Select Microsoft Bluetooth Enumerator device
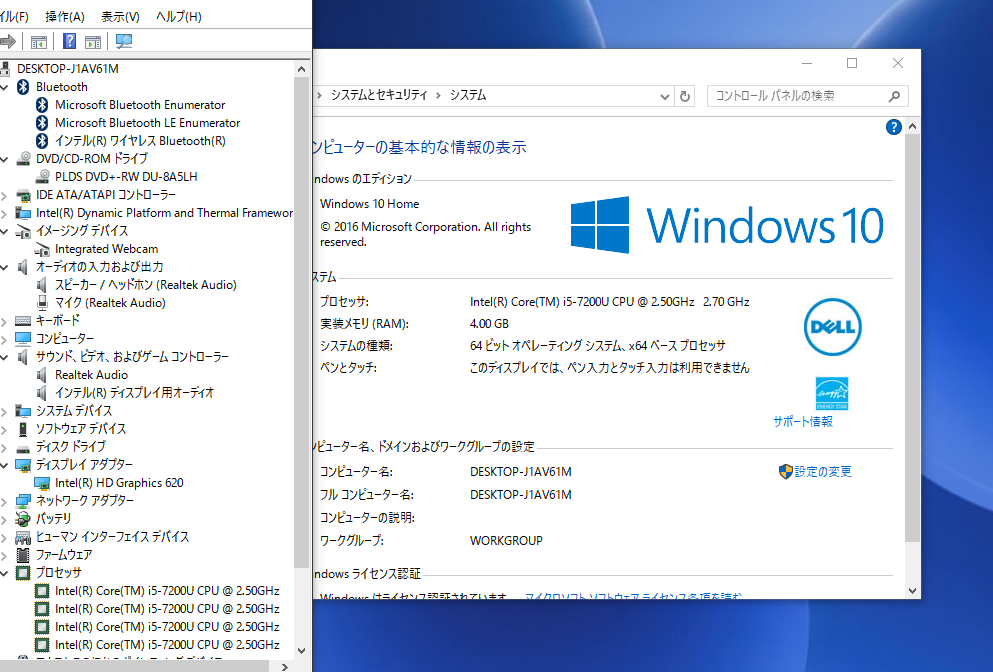 tap(140, 105)
